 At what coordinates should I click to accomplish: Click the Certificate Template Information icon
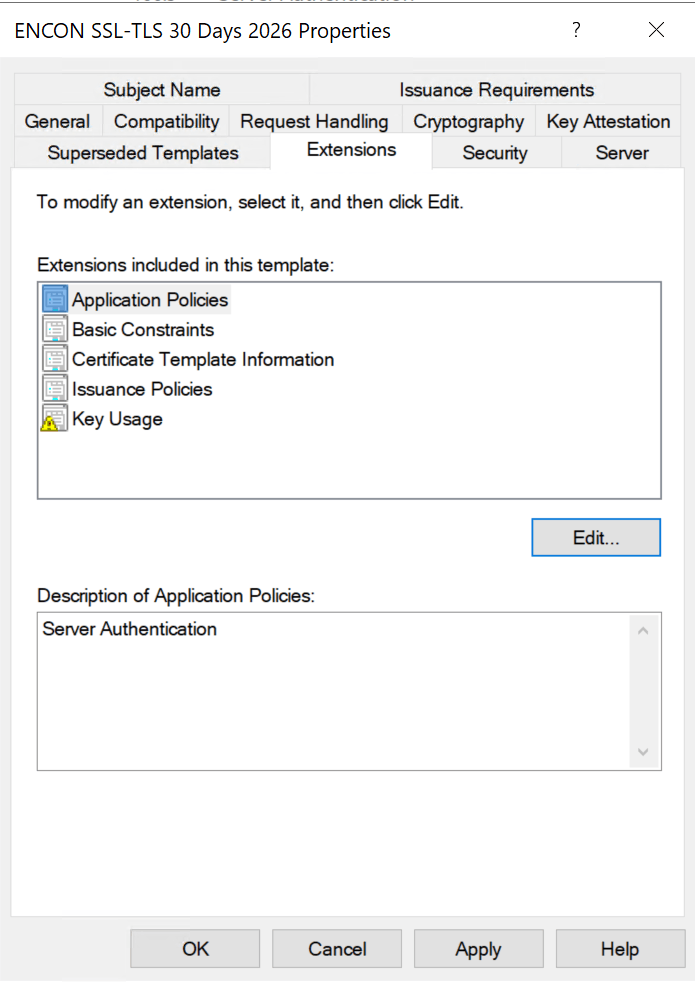click(55, 359)
